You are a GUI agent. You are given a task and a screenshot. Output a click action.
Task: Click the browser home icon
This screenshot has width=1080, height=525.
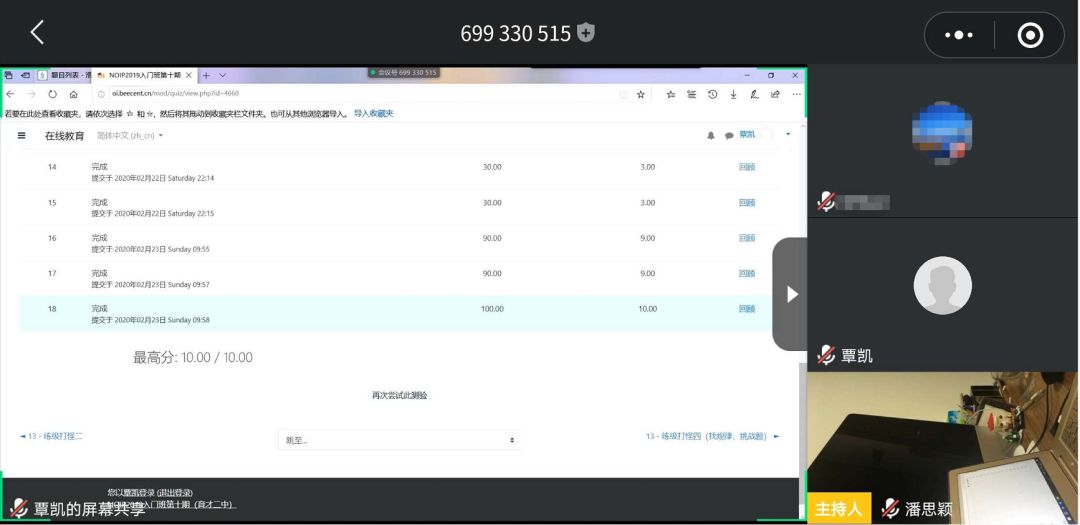[73, 94]
